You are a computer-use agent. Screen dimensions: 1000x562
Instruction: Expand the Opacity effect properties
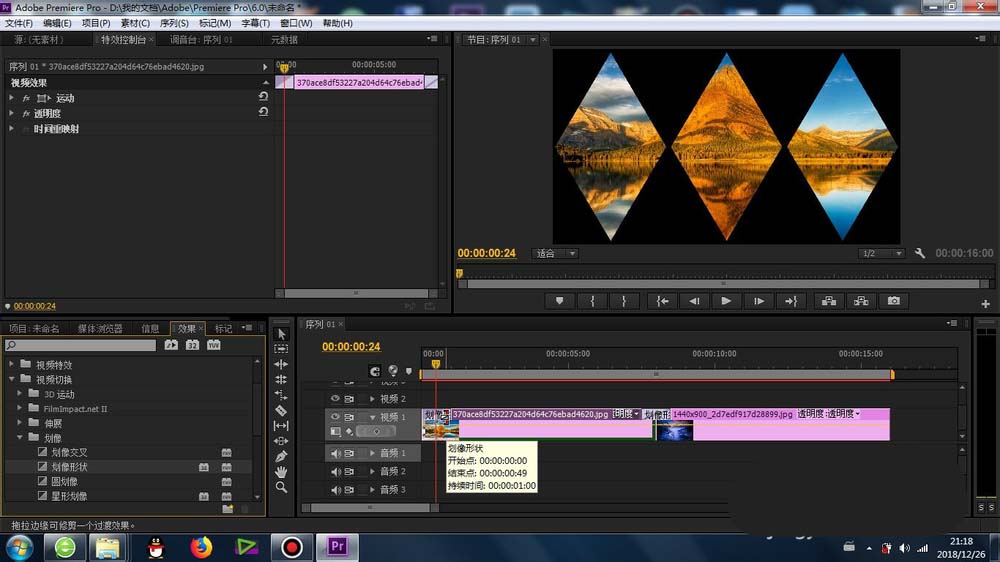pos(11,113)
